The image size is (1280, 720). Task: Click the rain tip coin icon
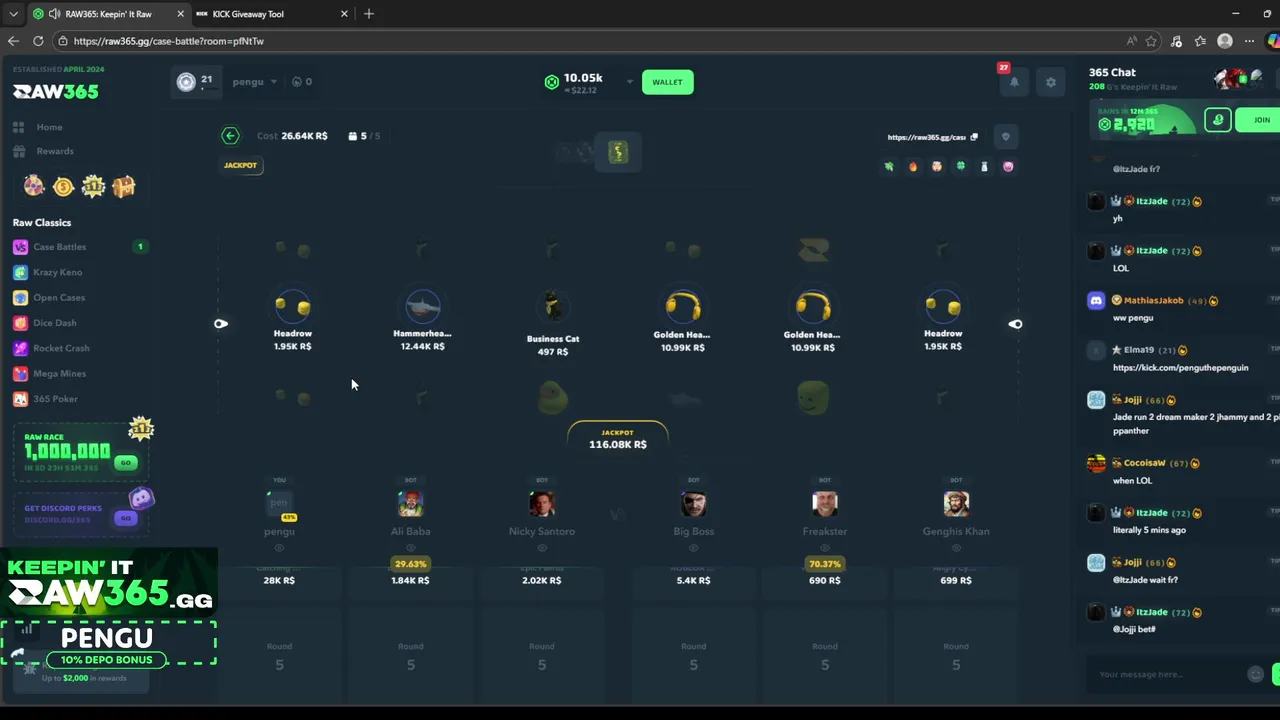tap(1217, 120)
